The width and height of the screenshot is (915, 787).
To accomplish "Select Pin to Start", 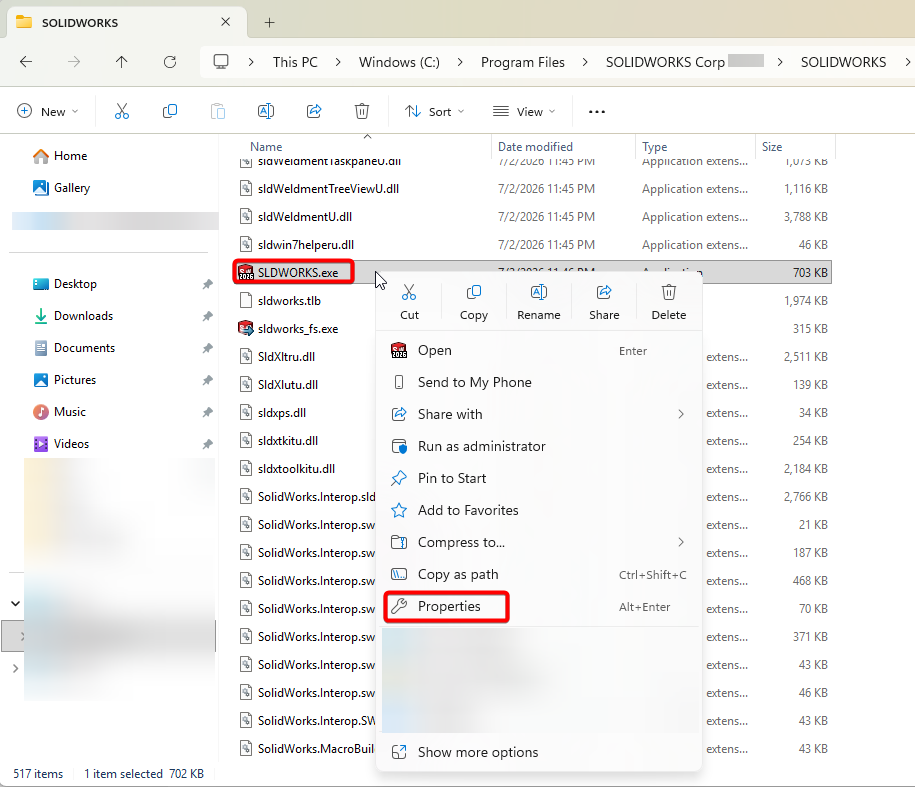I will pyautogui.click(x=539, y=478).
